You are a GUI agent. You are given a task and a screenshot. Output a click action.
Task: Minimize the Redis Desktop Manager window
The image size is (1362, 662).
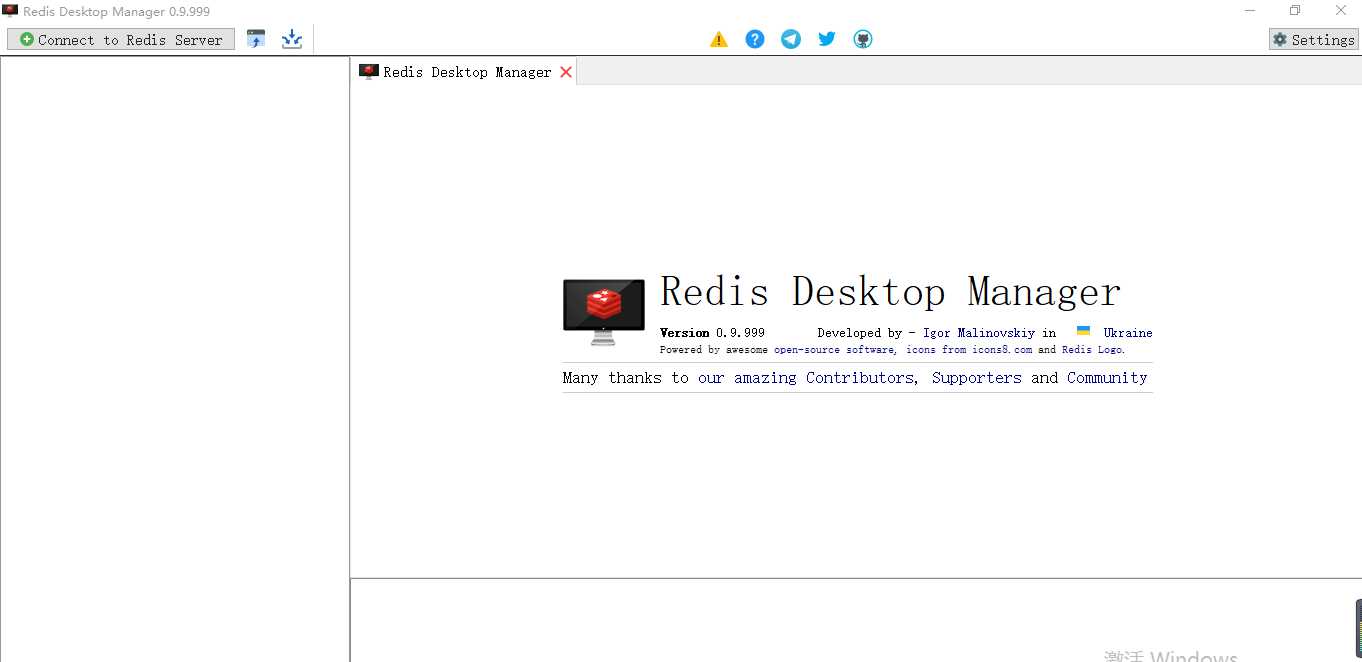[1250, 11]
